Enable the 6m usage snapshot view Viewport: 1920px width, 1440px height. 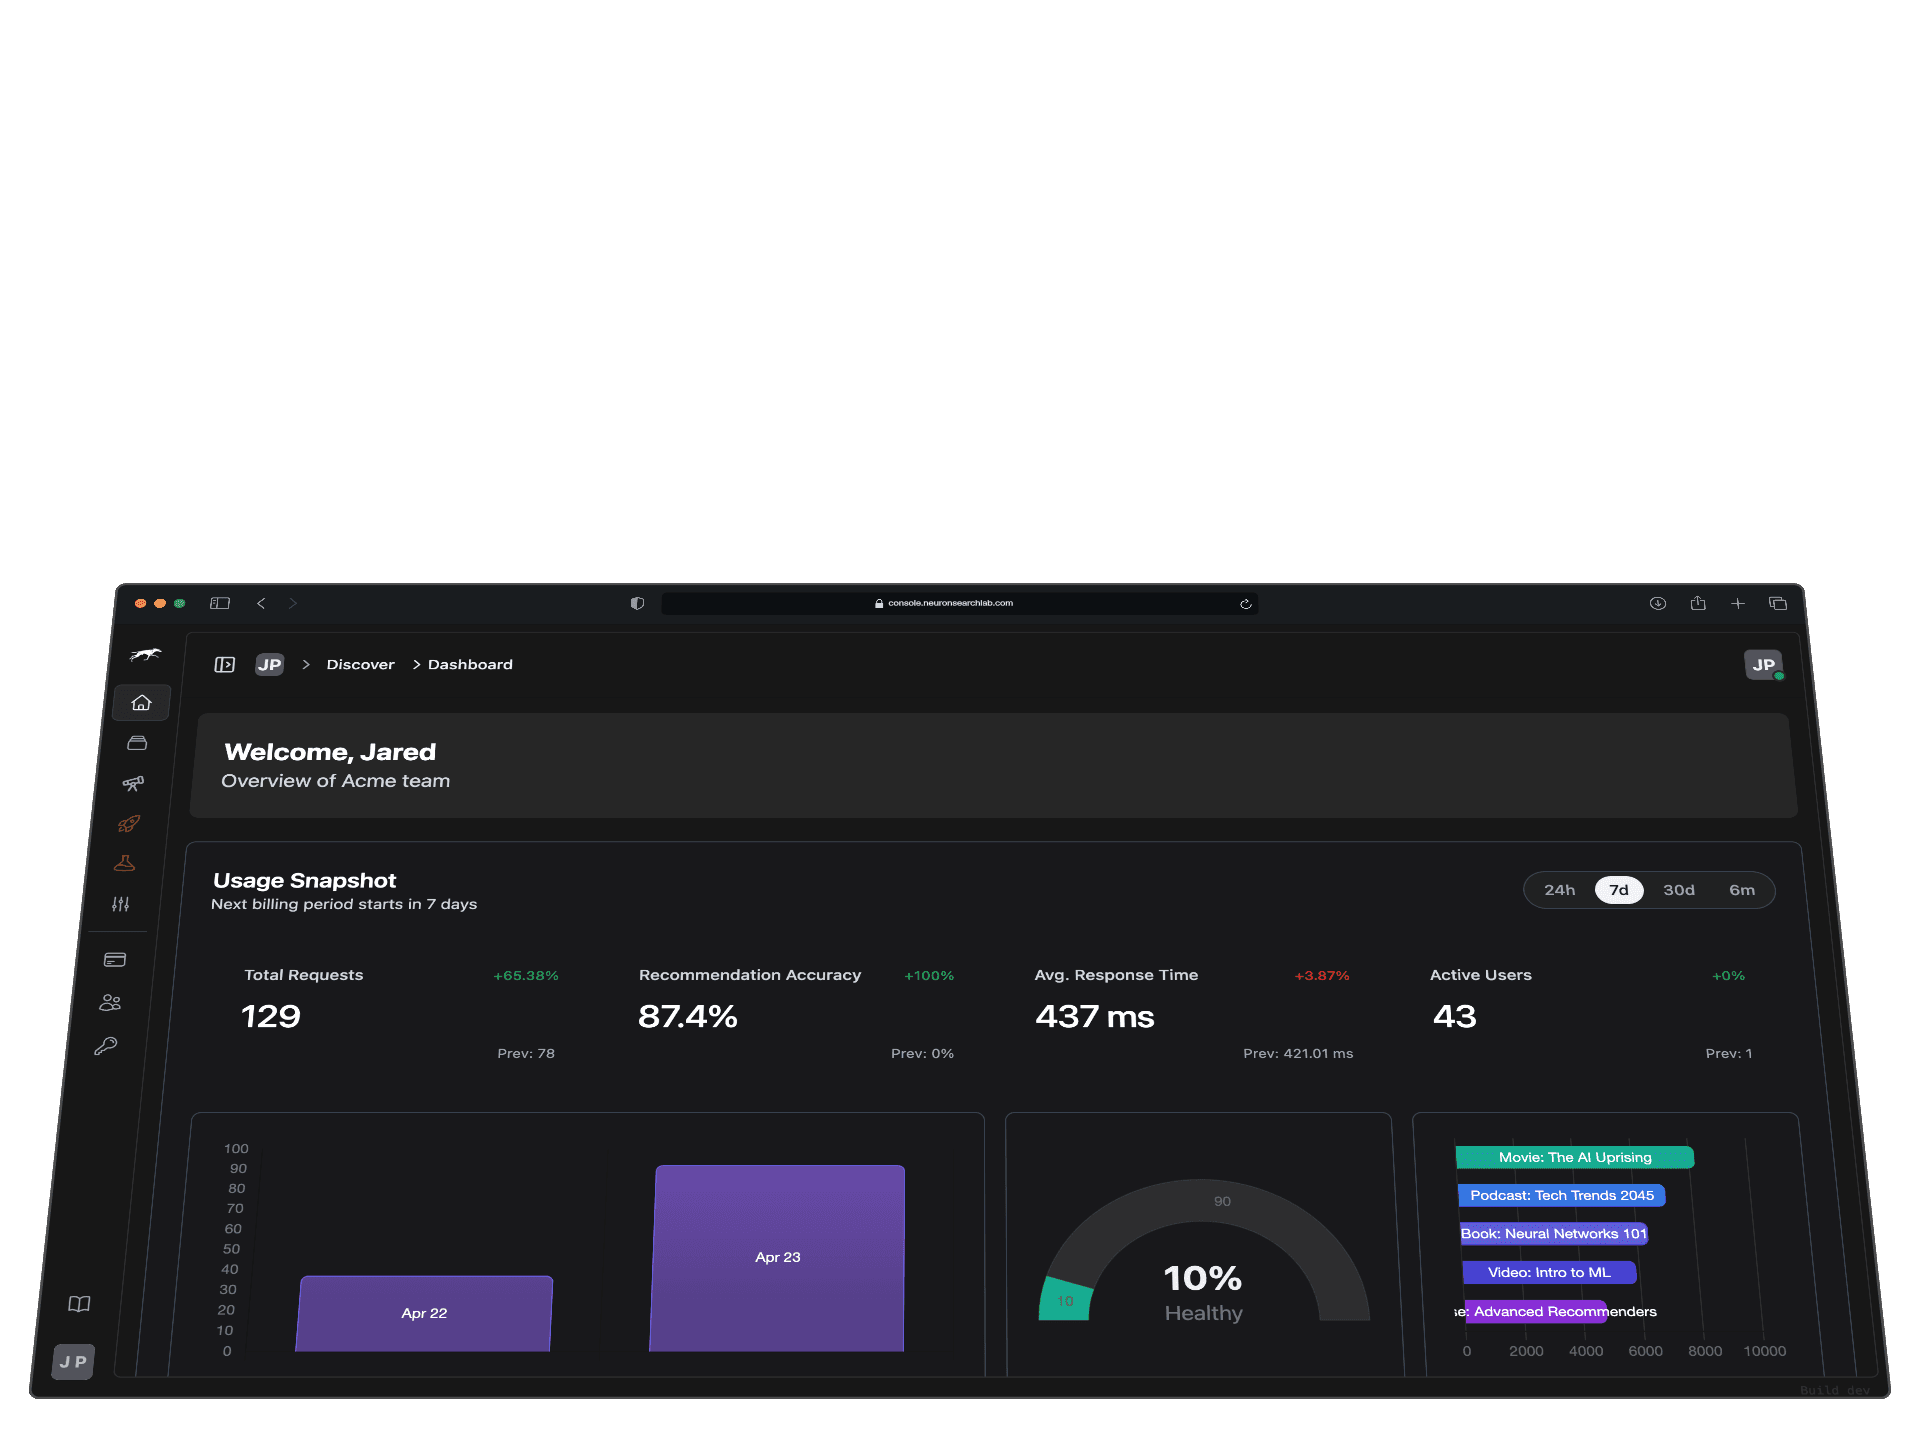(x=1741, y=889)
